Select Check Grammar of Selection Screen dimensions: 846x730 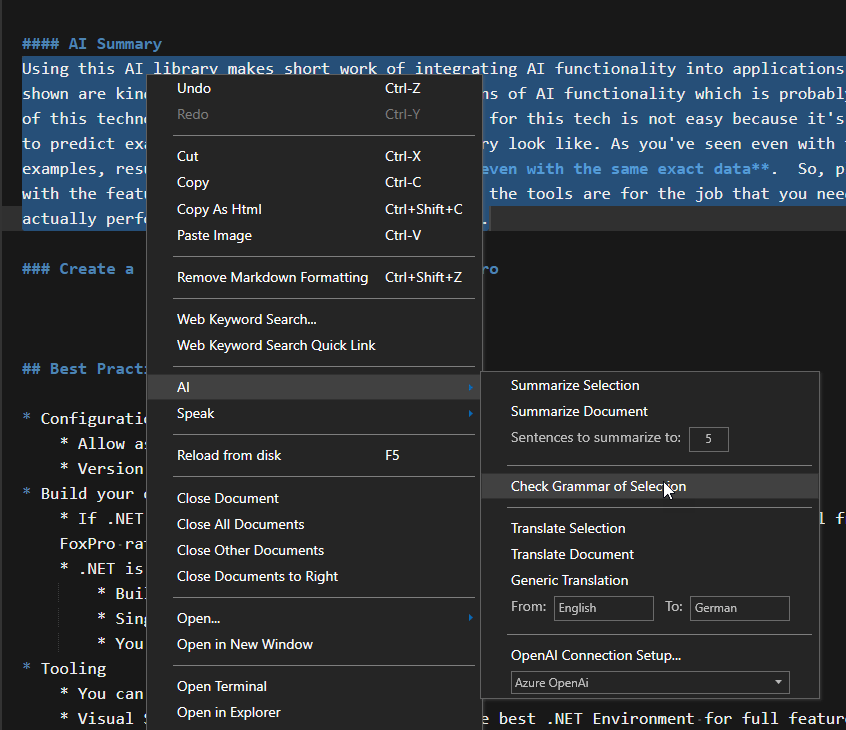[x=598, y=486]
